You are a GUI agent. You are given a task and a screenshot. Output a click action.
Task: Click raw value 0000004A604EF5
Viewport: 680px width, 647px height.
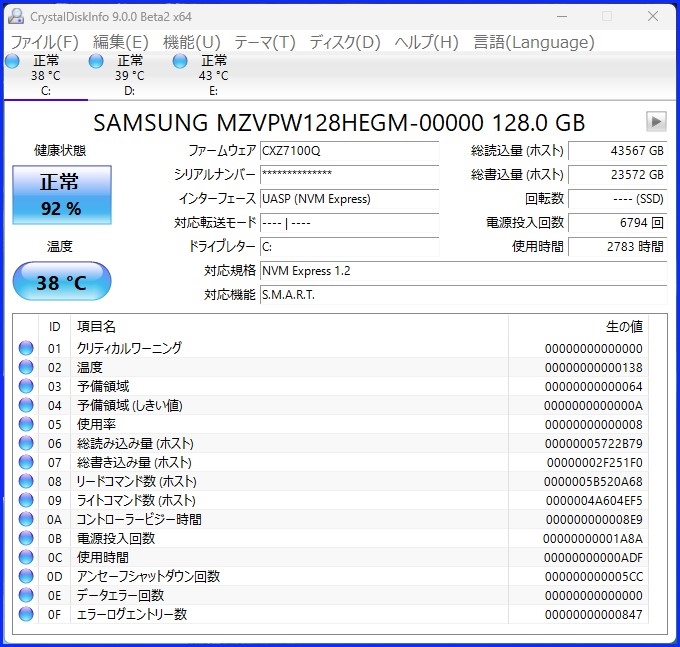(x=594, y=500)
